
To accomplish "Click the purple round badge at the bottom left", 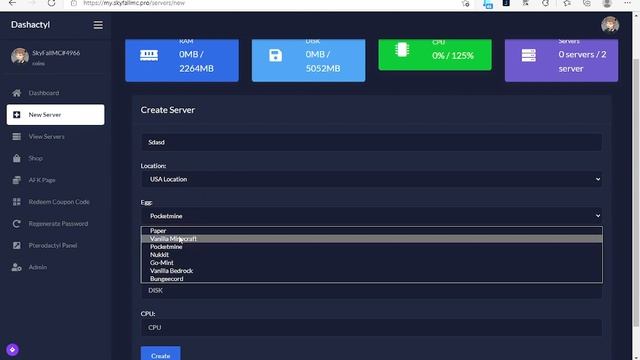I will 12,350.
